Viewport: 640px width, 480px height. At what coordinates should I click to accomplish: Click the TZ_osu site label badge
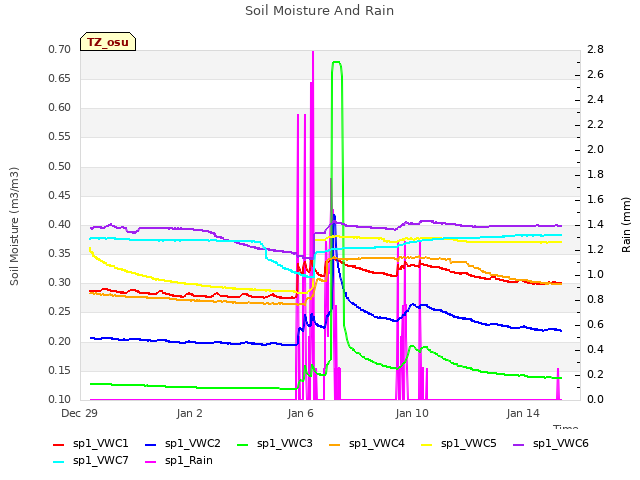[108, 42]
